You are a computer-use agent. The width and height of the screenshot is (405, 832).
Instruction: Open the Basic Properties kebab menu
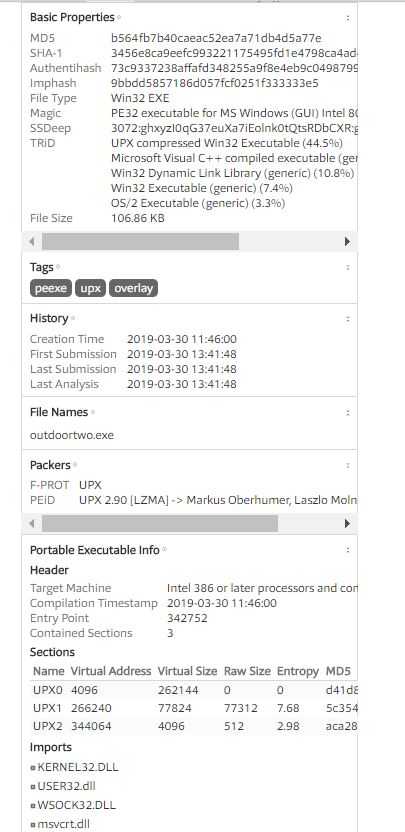coord(348,18)
